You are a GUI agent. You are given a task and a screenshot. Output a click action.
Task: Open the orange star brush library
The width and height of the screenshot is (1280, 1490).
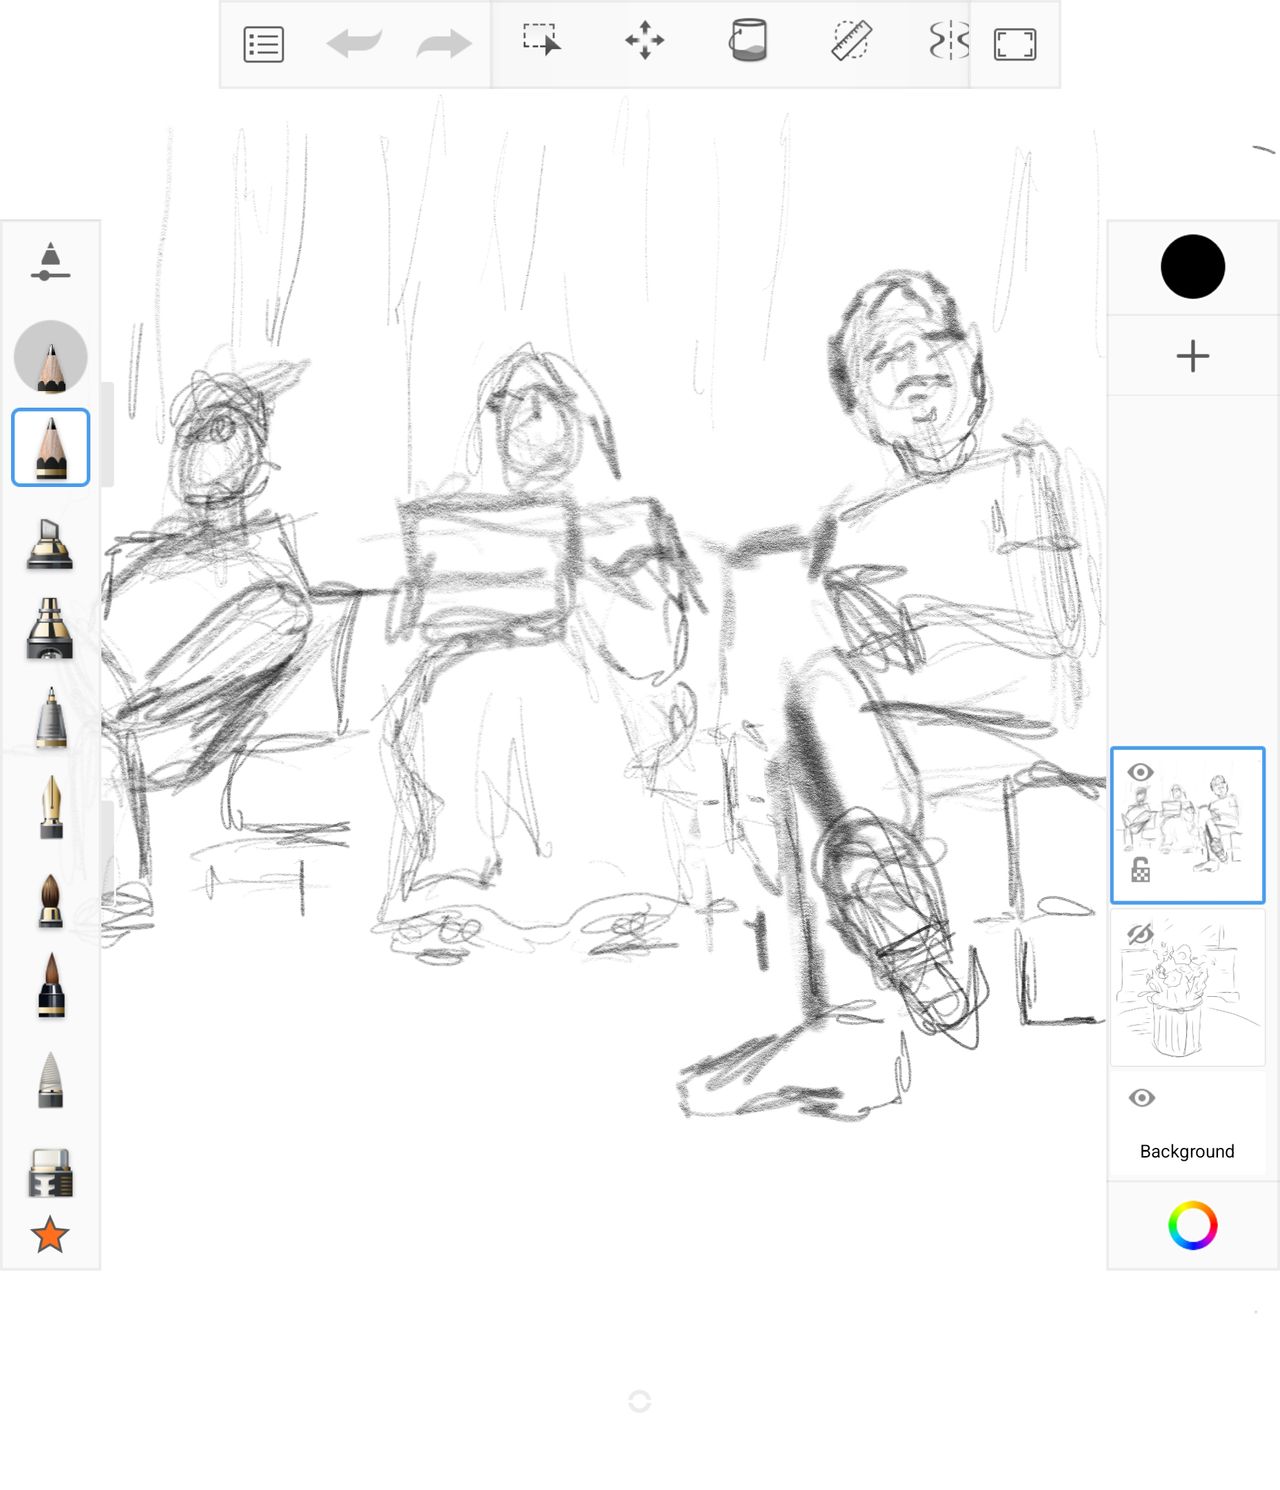click(50, 1235)
